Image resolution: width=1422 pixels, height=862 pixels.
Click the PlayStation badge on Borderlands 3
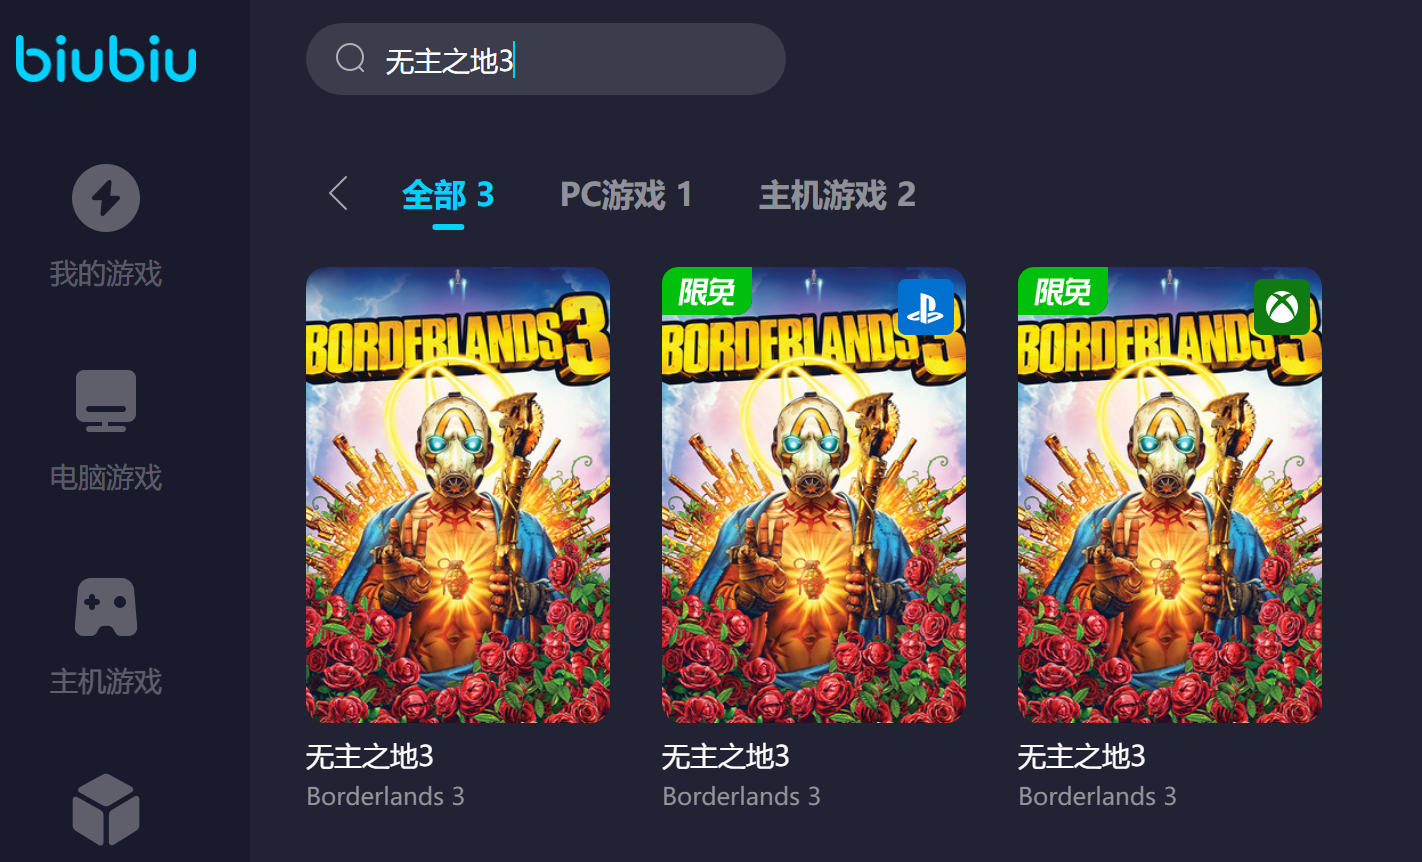point(925,307)
